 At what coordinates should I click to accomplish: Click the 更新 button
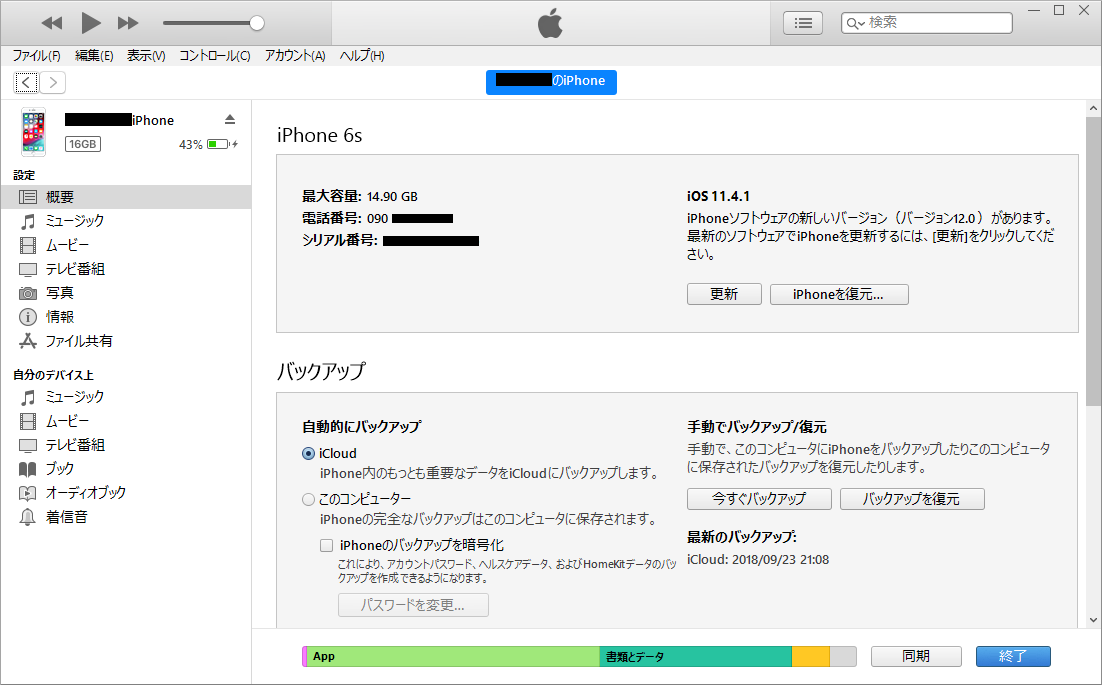[x=724, y=294]
